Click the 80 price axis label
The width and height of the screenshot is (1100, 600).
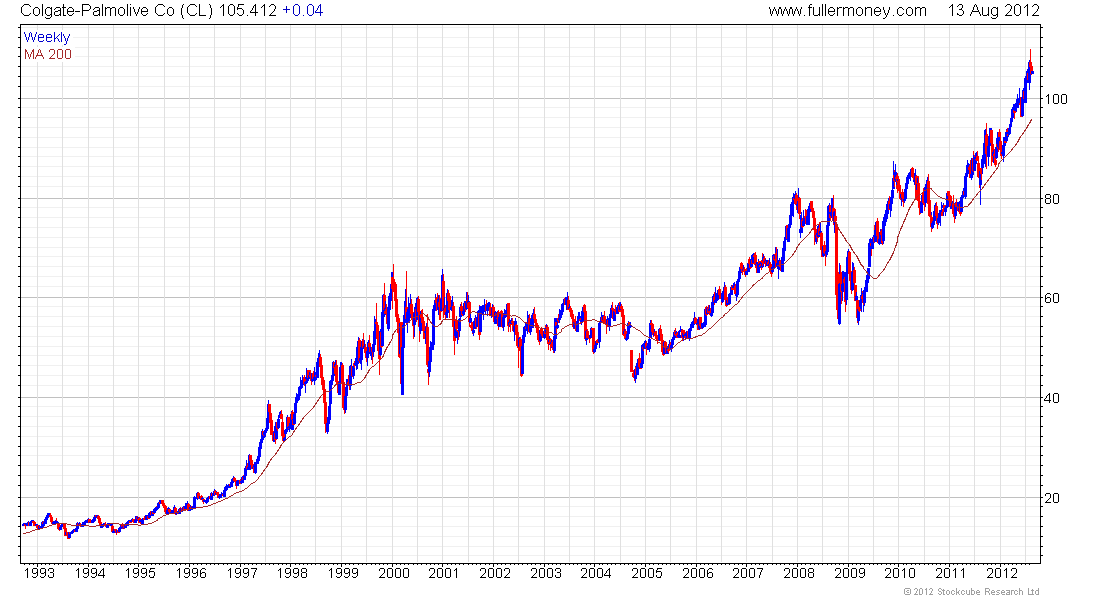[x=1052, y=199]
